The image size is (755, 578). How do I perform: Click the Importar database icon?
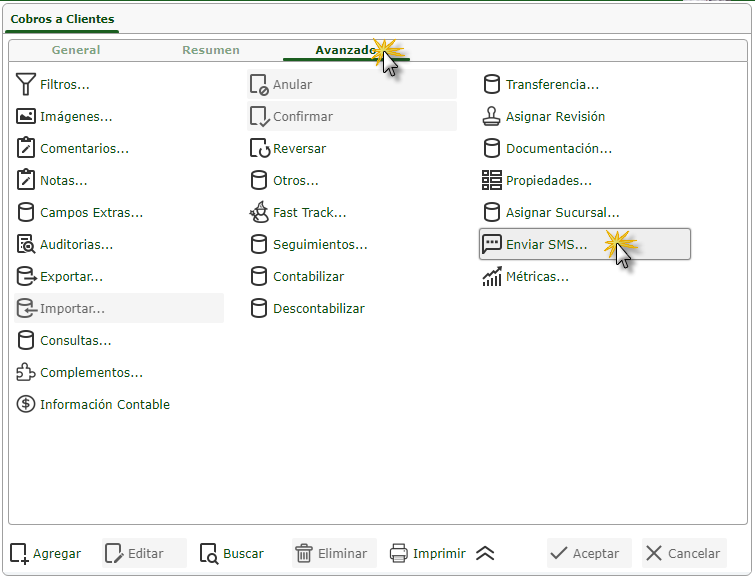click(x=26, y=308)
